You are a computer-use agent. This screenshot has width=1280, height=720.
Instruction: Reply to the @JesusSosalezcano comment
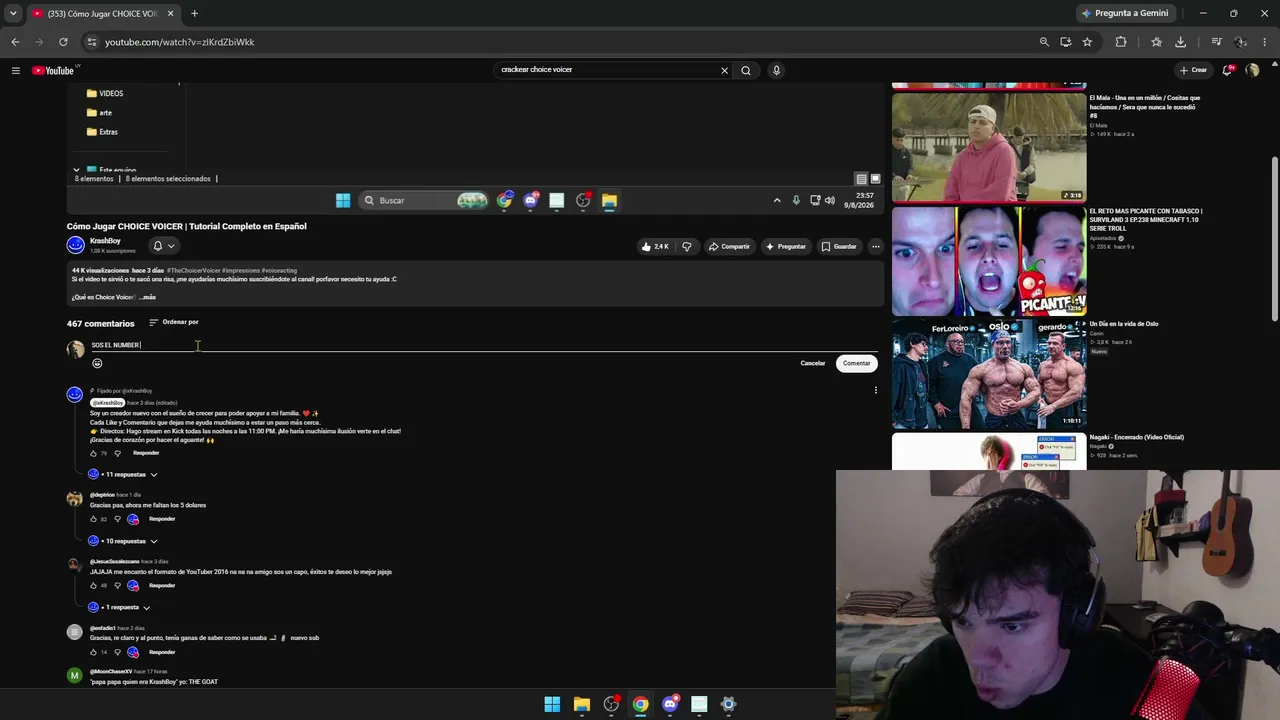162,586
